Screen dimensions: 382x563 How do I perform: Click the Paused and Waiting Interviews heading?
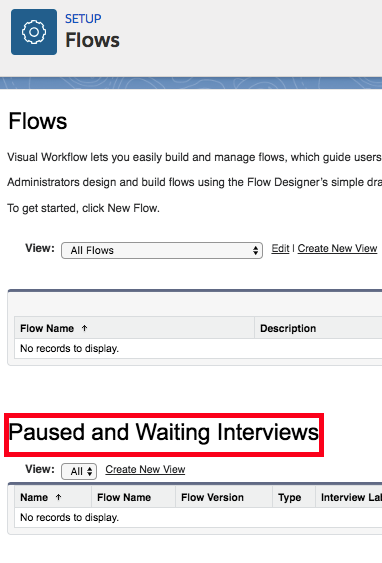[164, 432]
